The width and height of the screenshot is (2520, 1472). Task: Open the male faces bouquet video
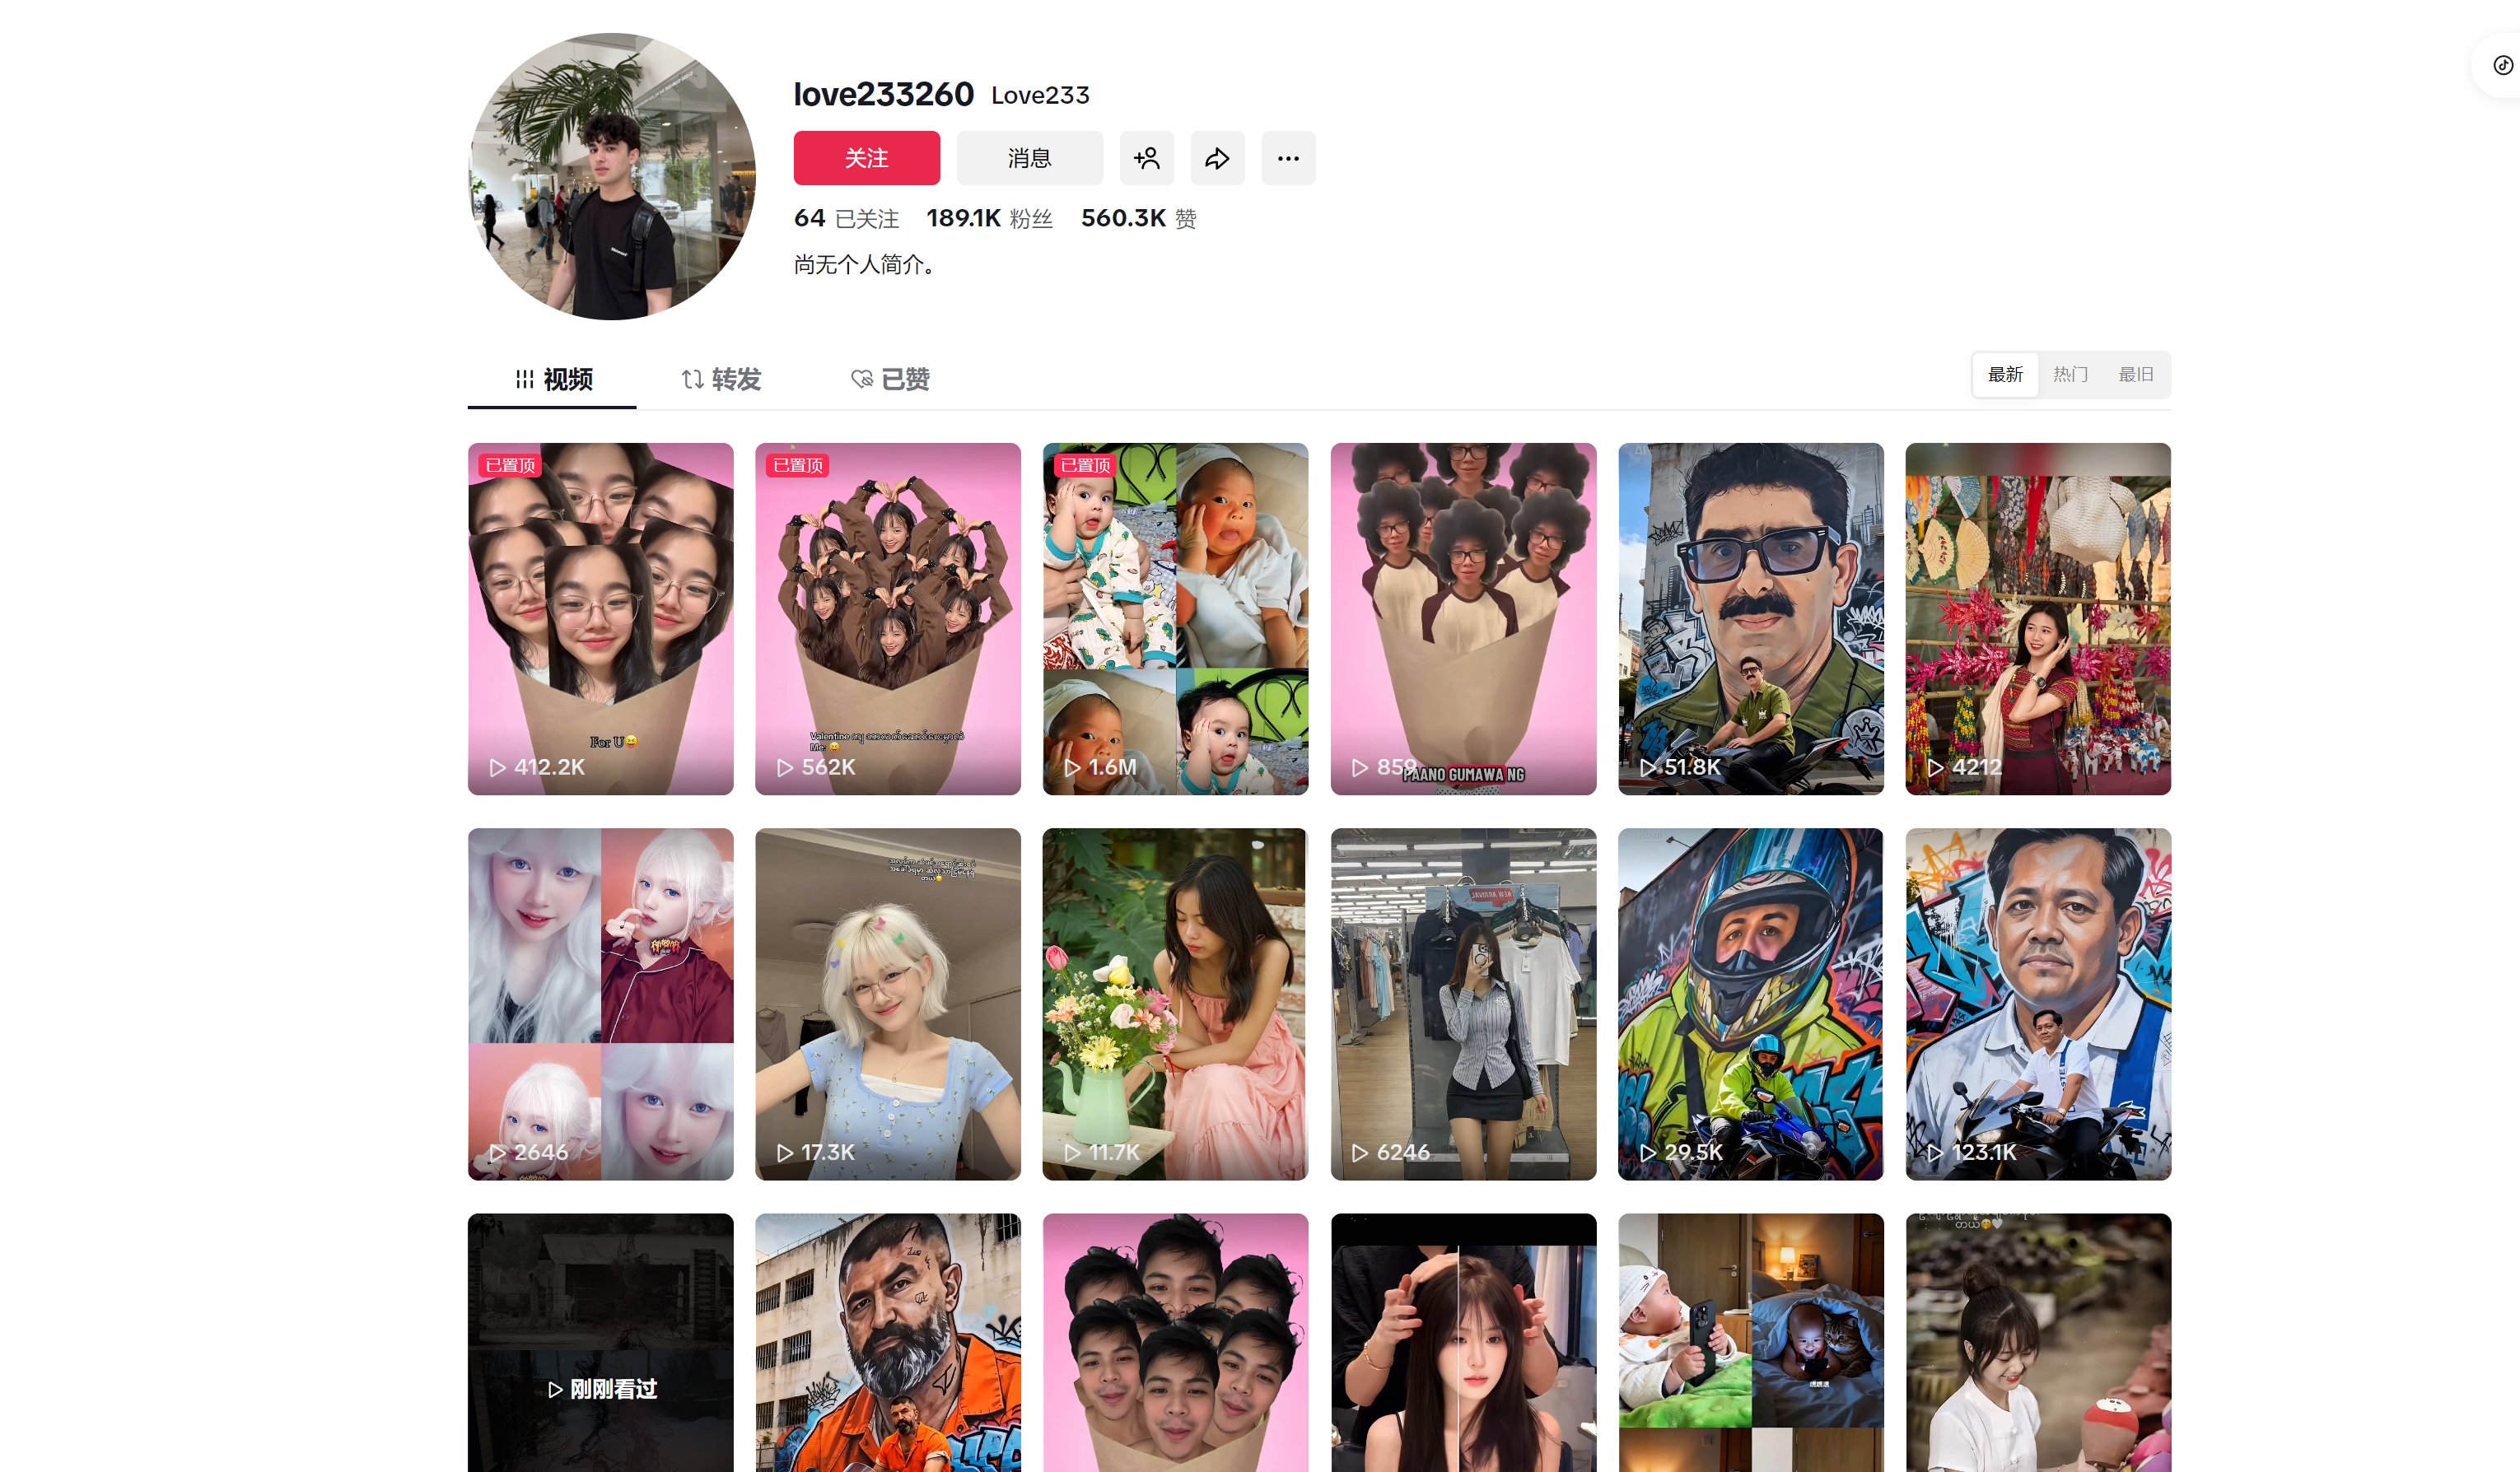(1176, 1343)
